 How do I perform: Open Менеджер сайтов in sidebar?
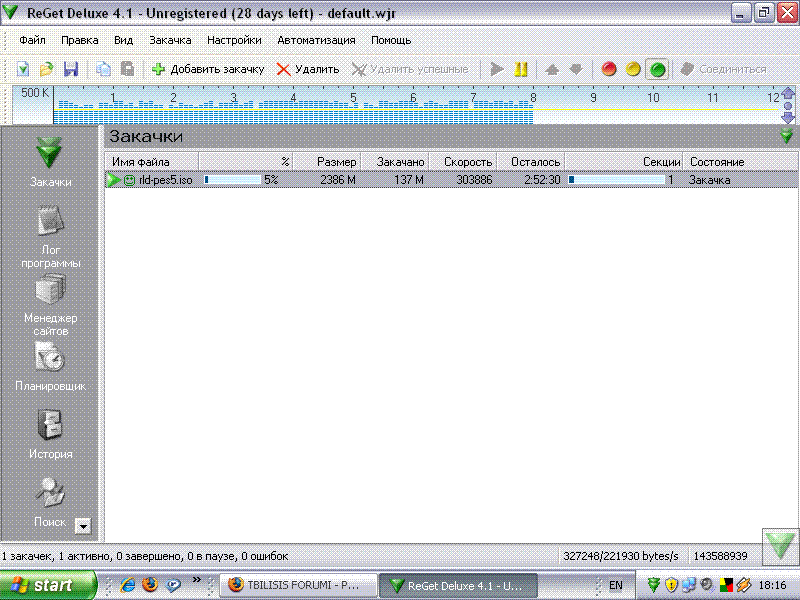pos(50,305)
